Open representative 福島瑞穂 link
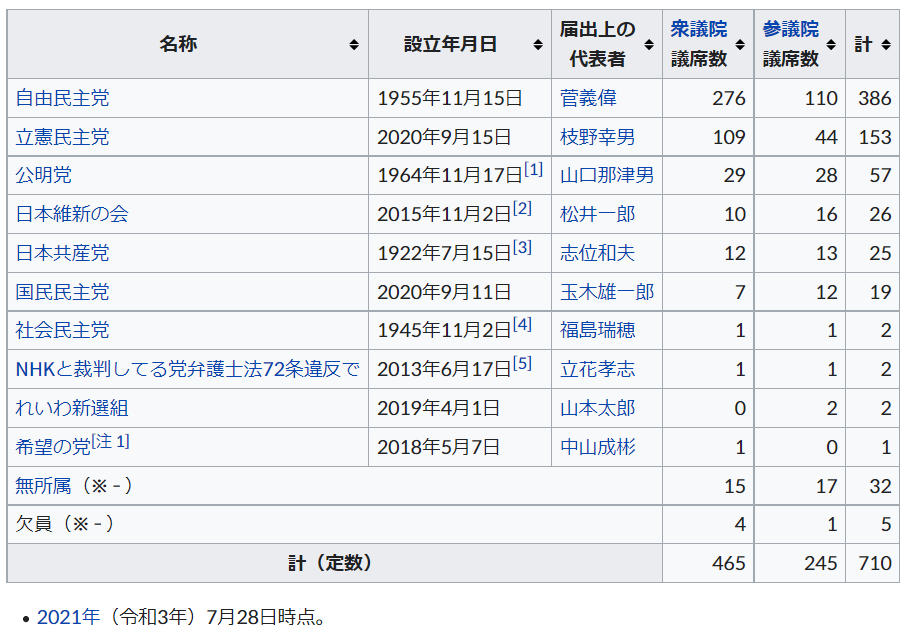905x631 pixels. [597, 330]
